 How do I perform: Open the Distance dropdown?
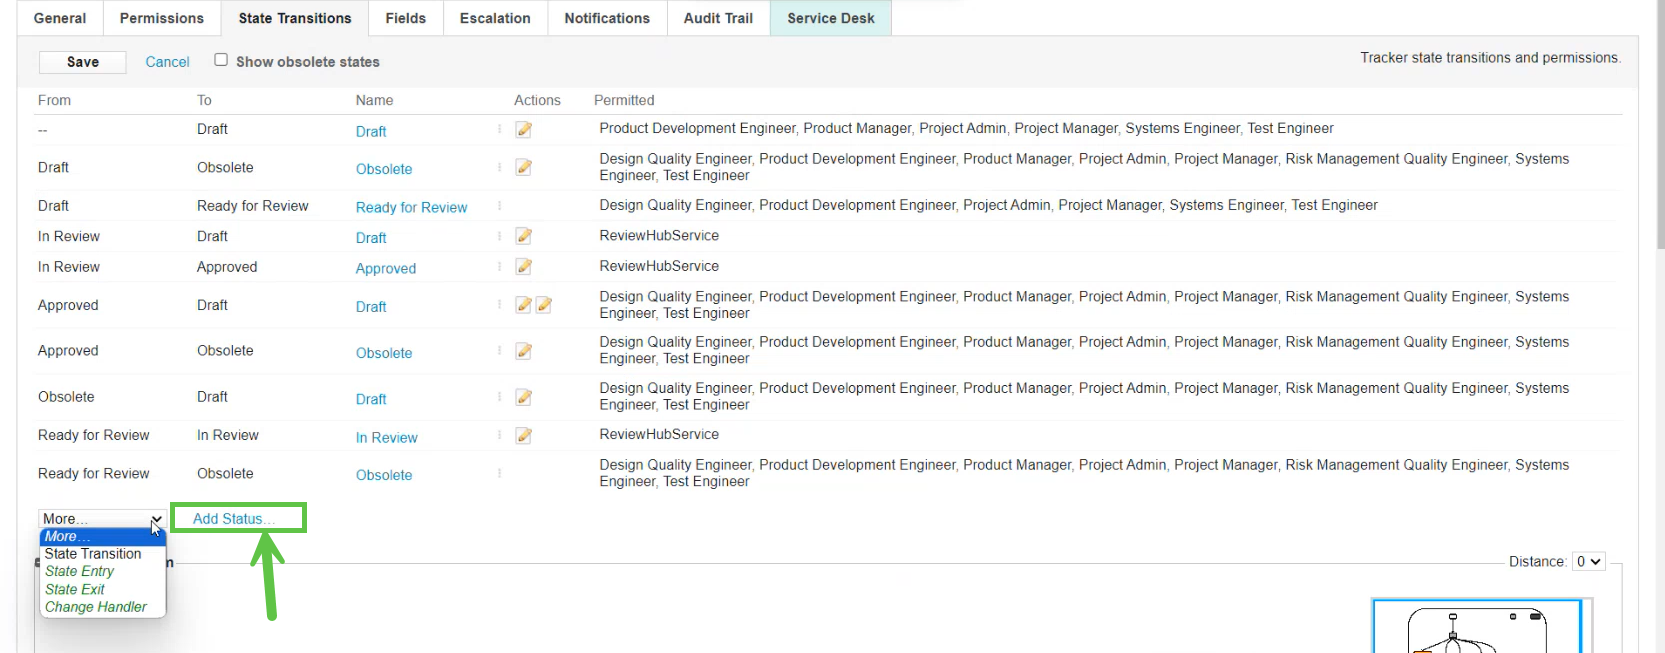point(1588,562)
